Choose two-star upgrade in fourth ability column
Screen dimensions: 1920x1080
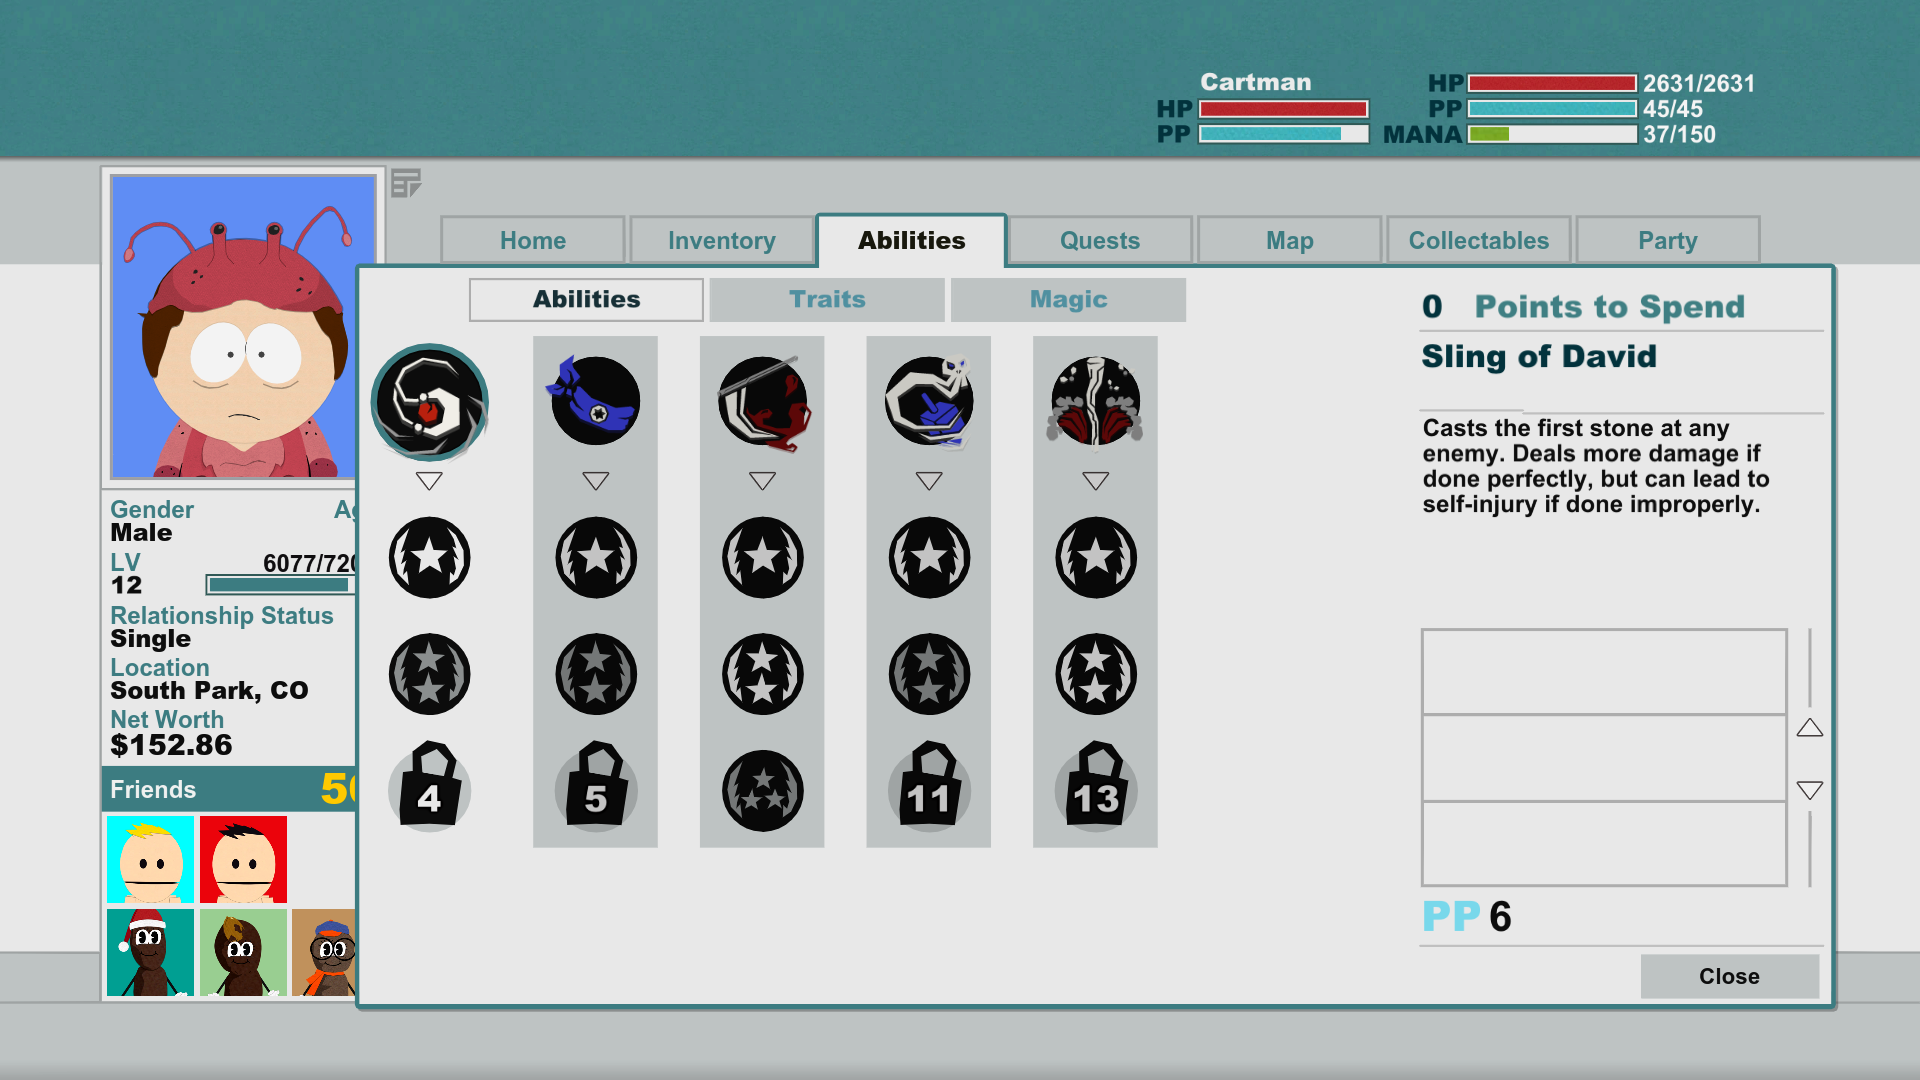tap(929, 674)
